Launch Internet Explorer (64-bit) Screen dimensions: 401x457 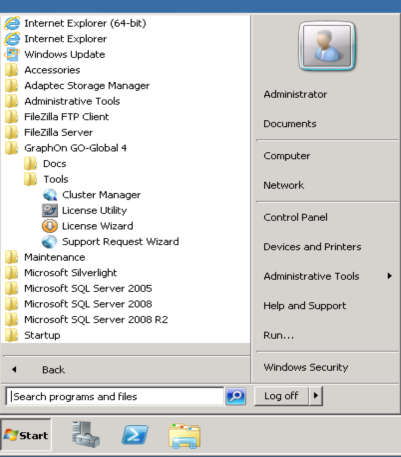pyautogui.click(x=75, y=23)
